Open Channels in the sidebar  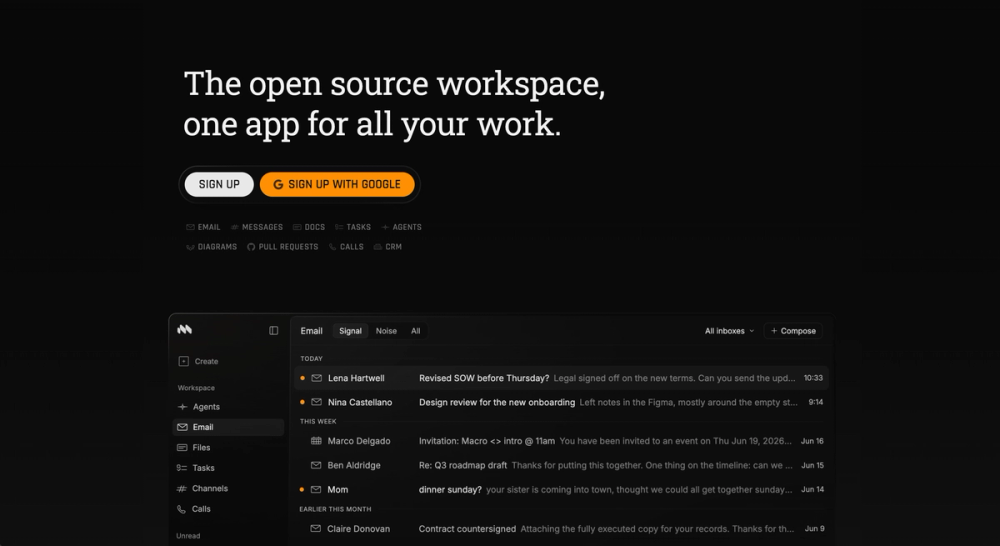[228, 489]
